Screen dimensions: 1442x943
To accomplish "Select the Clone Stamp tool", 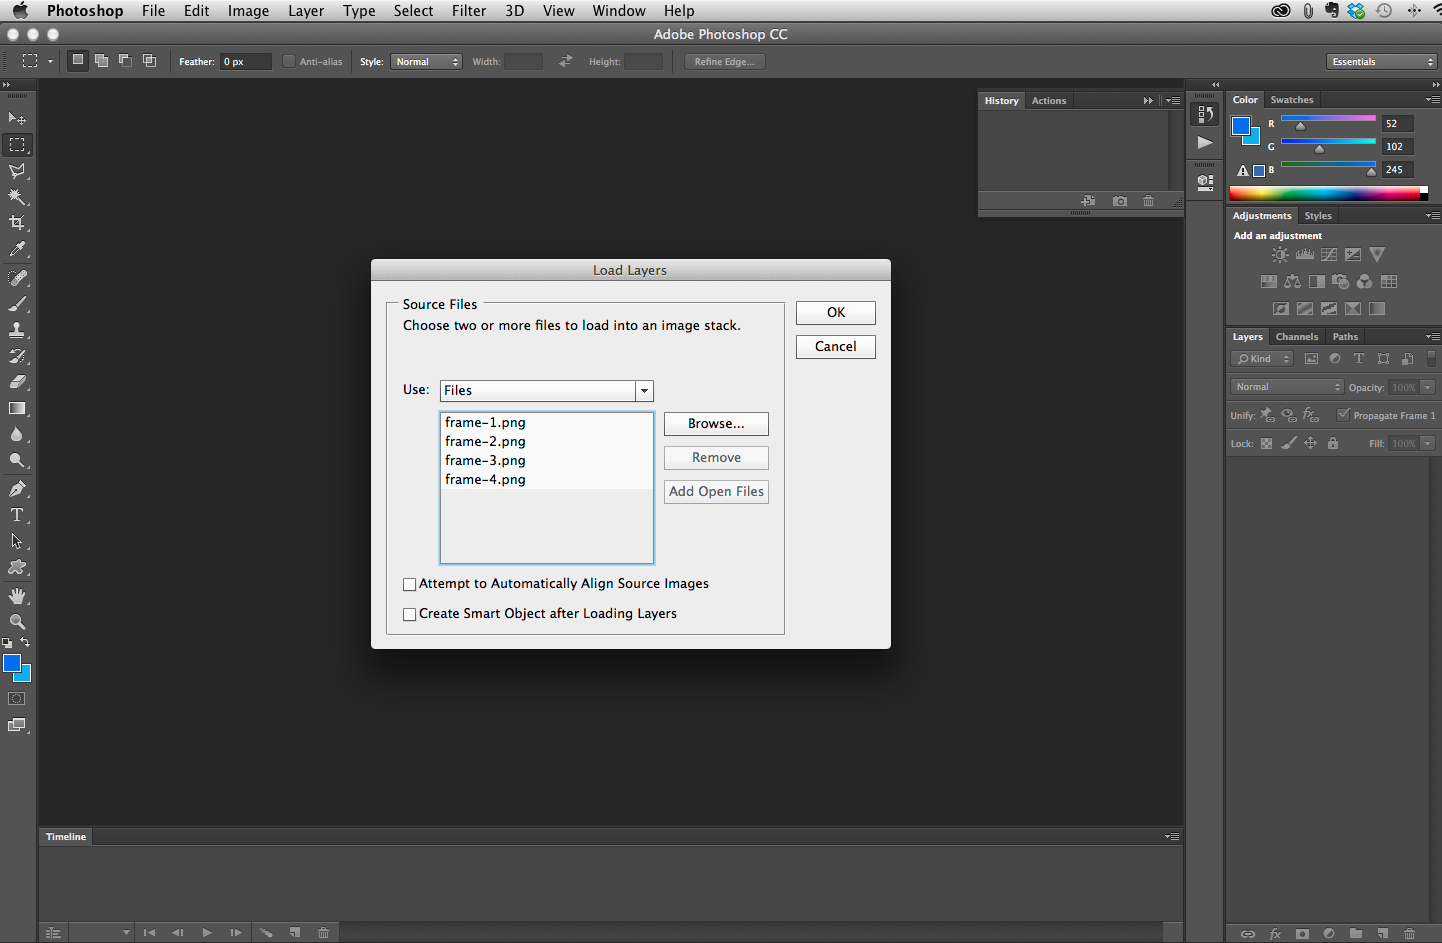I will [x=17, y=330].
